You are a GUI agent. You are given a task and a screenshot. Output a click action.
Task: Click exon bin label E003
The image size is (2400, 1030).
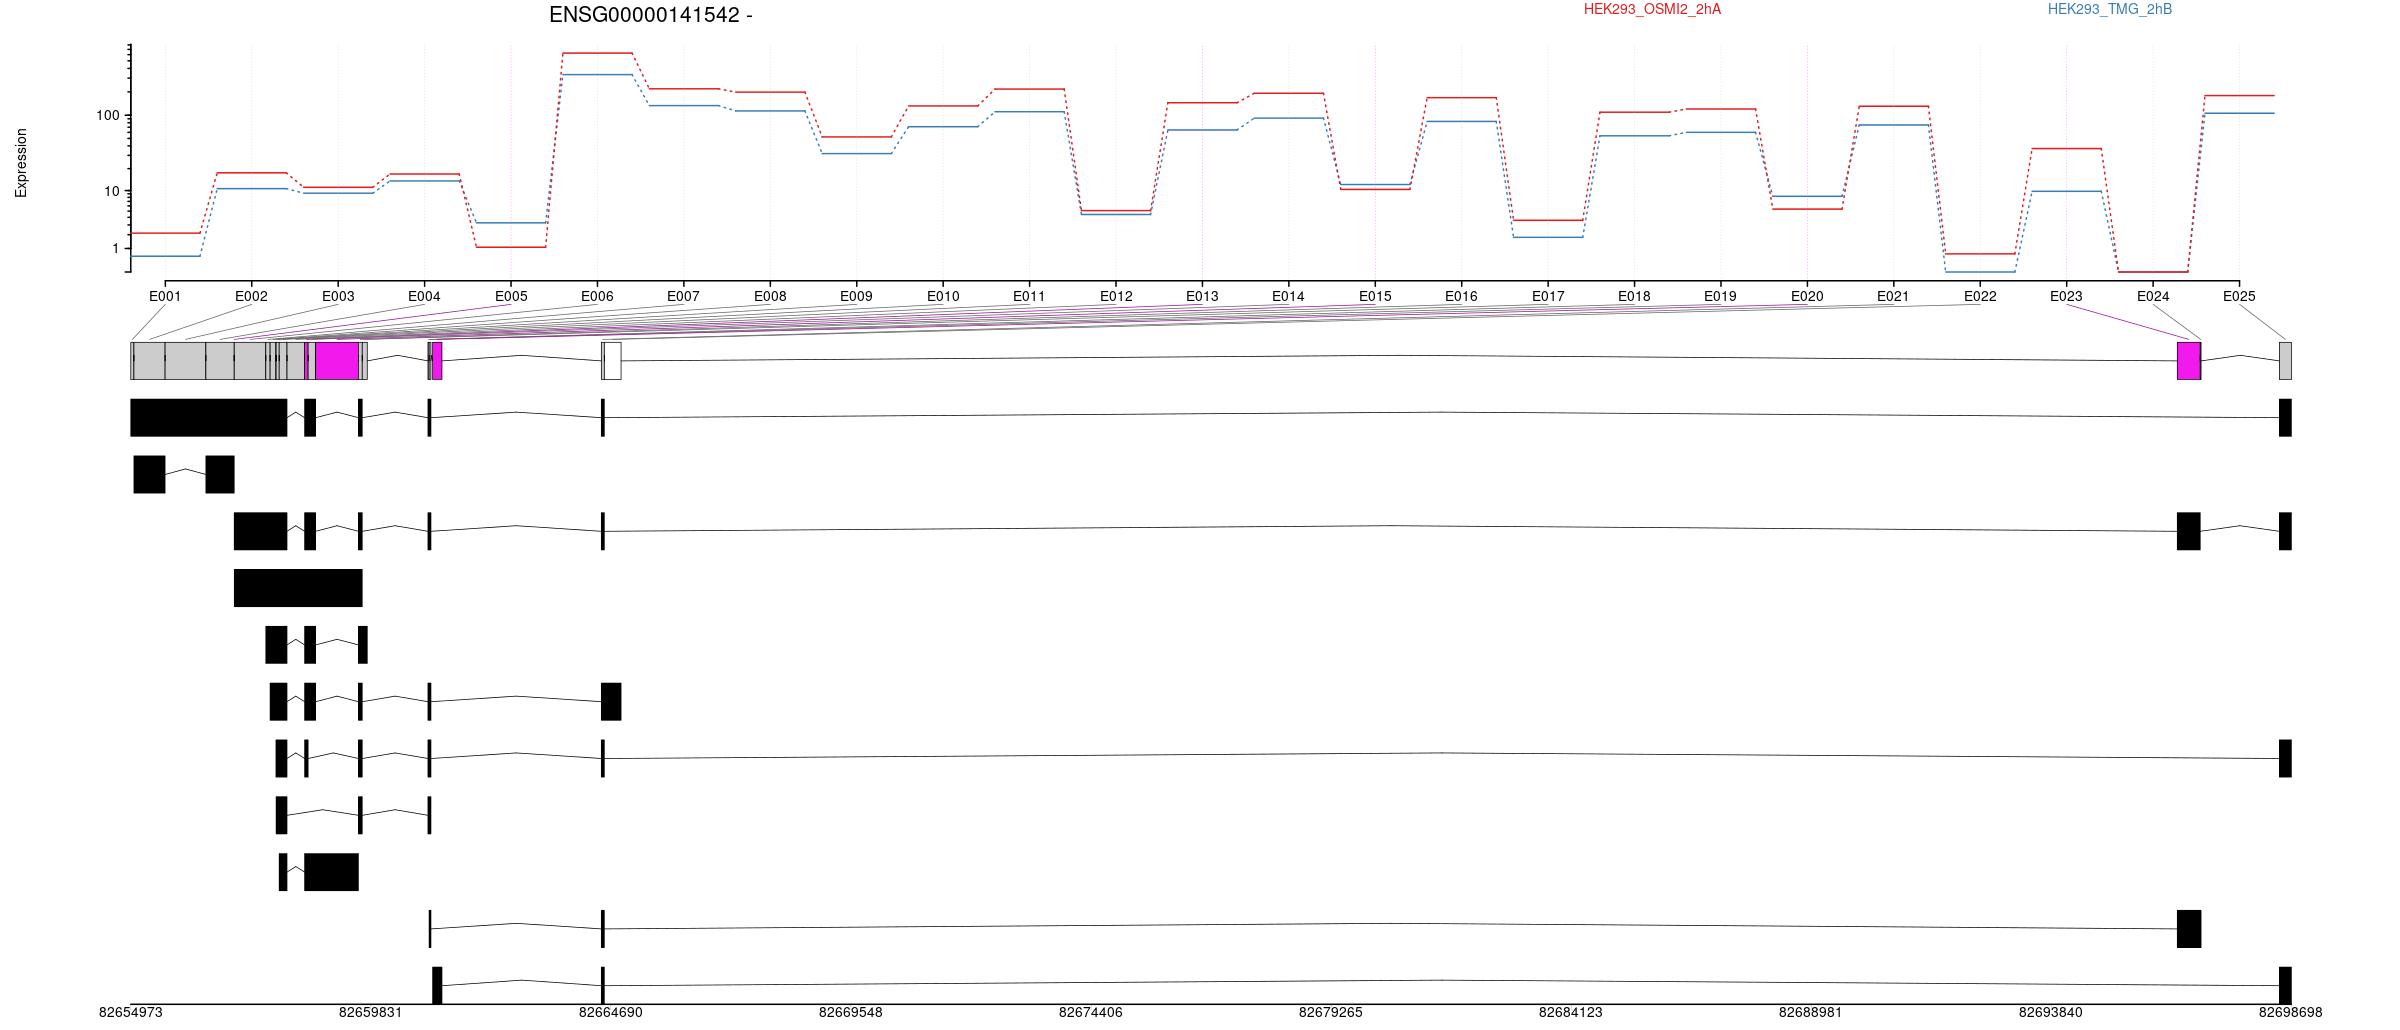point(338,296)
